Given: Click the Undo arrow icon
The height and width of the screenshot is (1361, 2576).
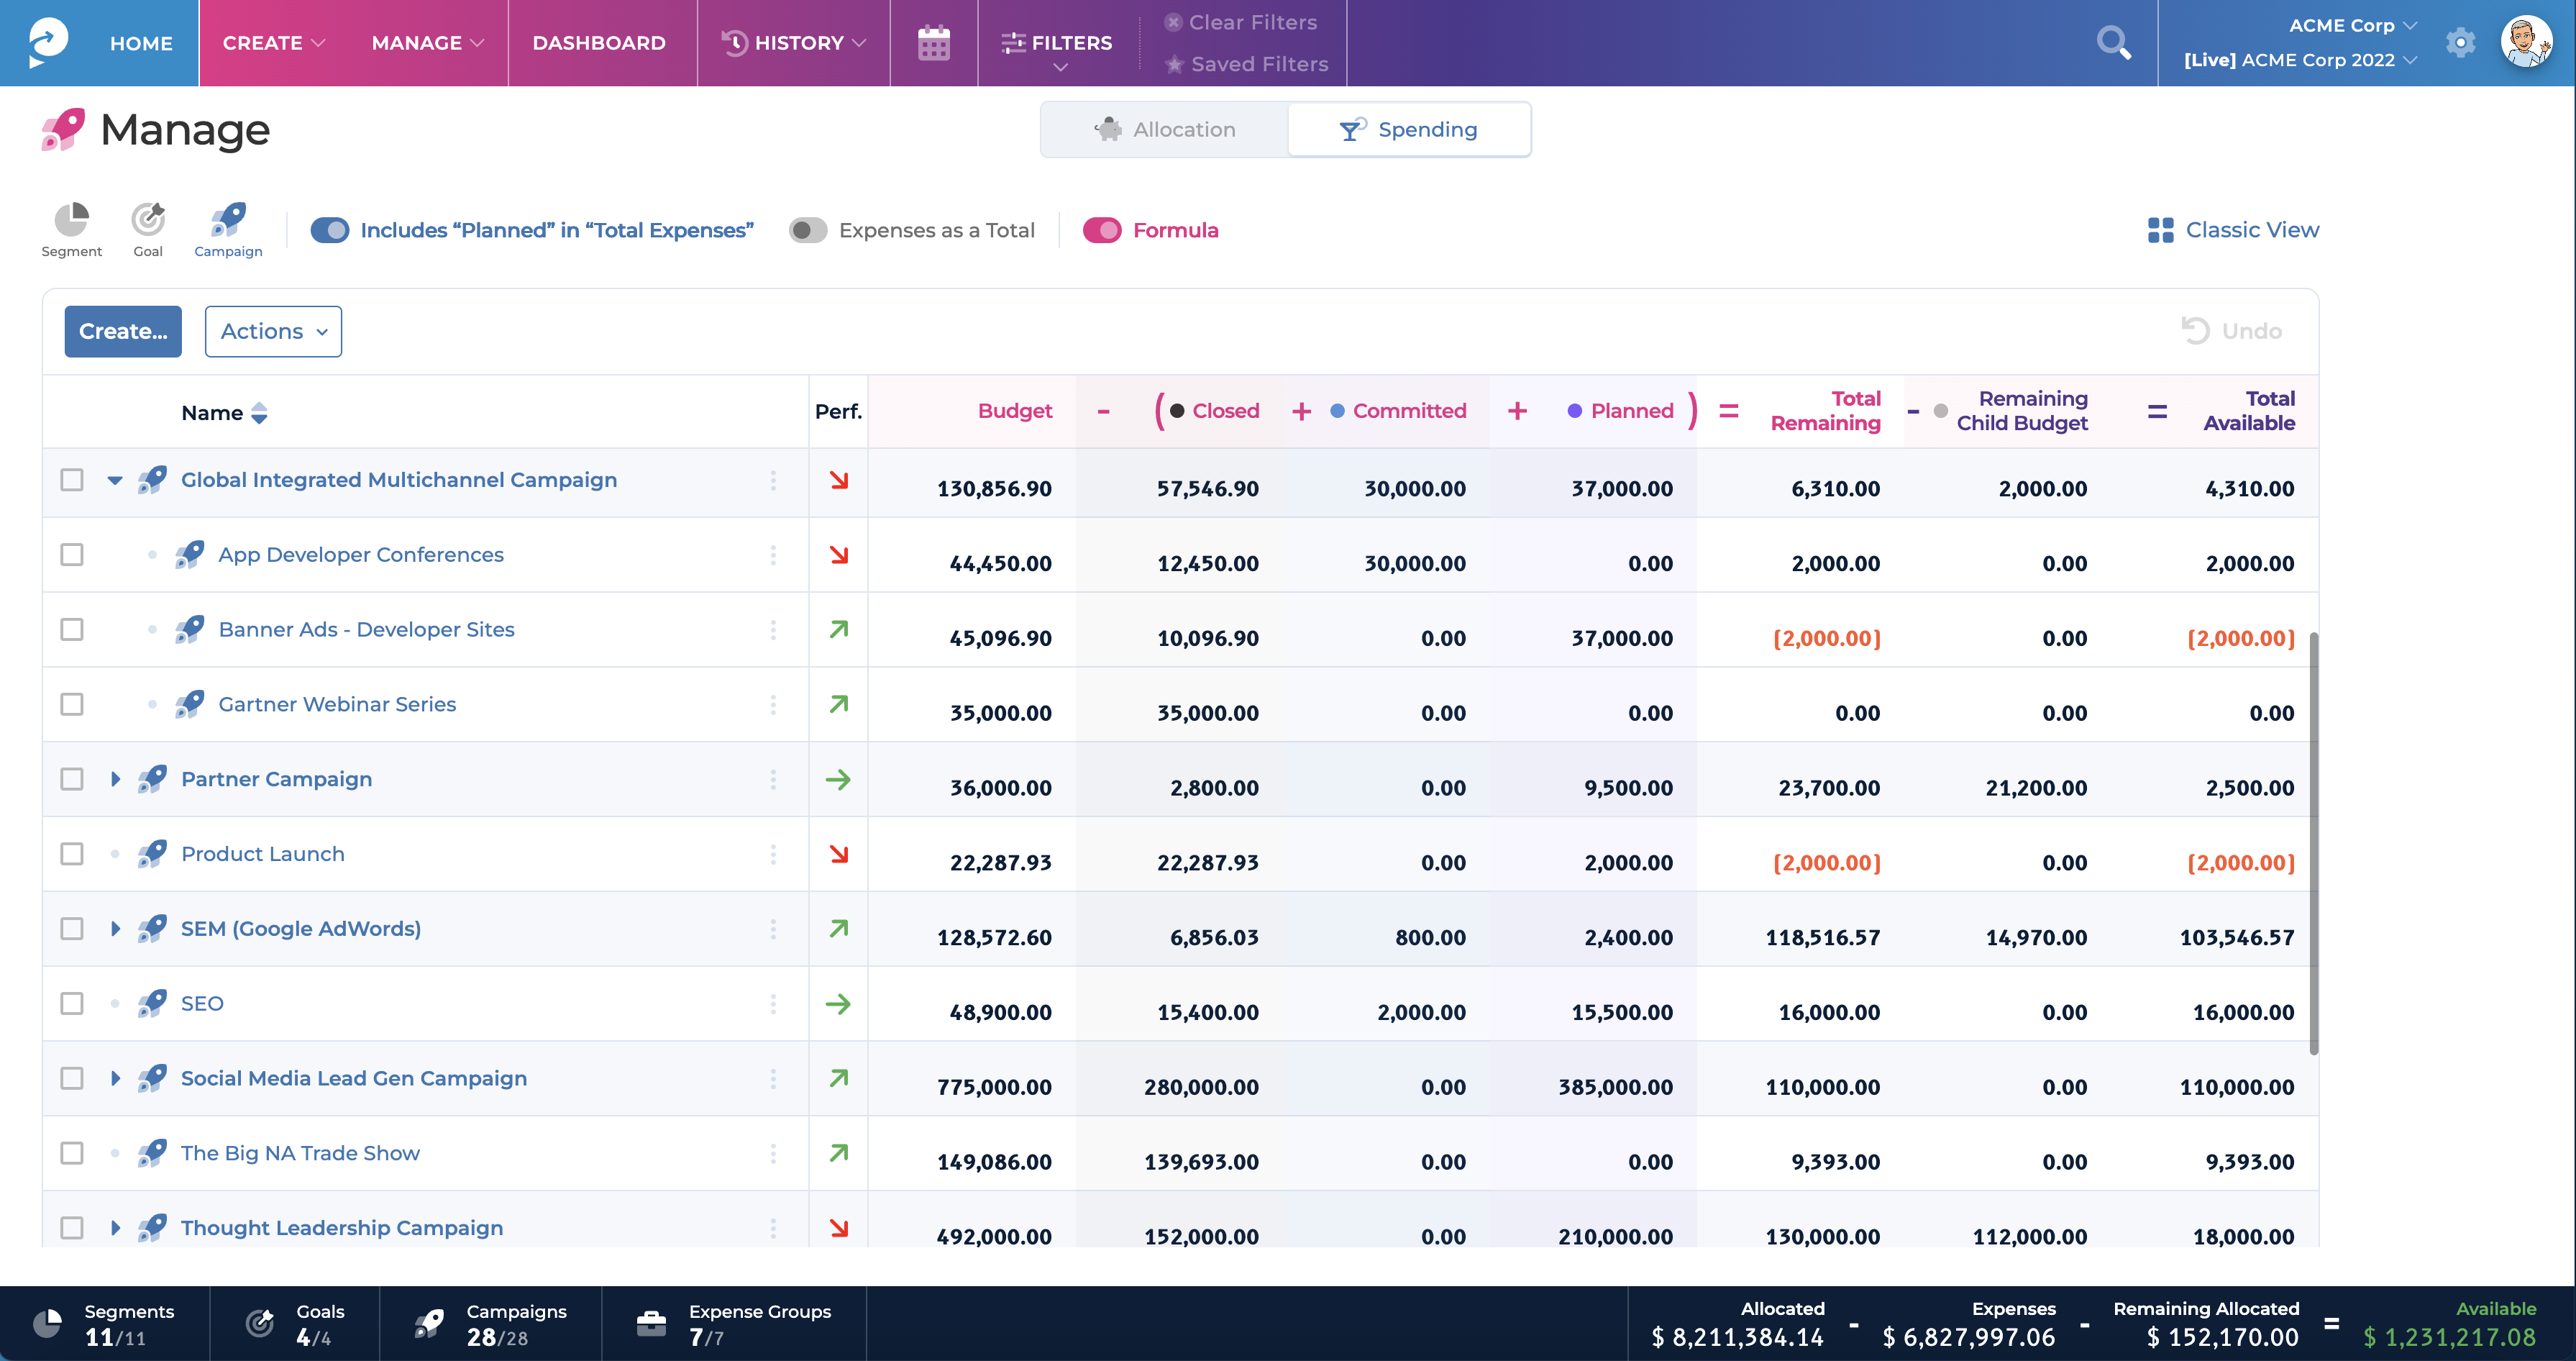Looking at the screenshot, I should click(x=2195, y=331).
